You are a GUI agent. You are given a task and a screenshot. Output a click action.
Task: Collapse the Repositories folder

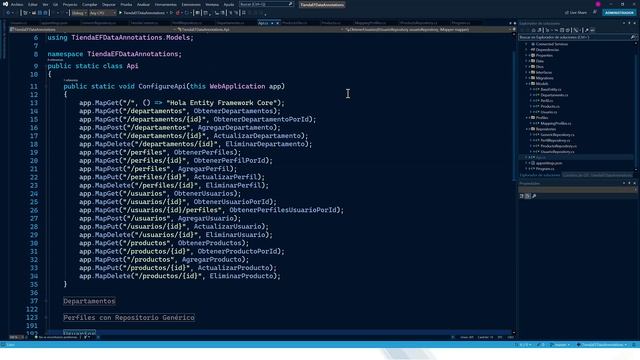(x=527, y=129)
